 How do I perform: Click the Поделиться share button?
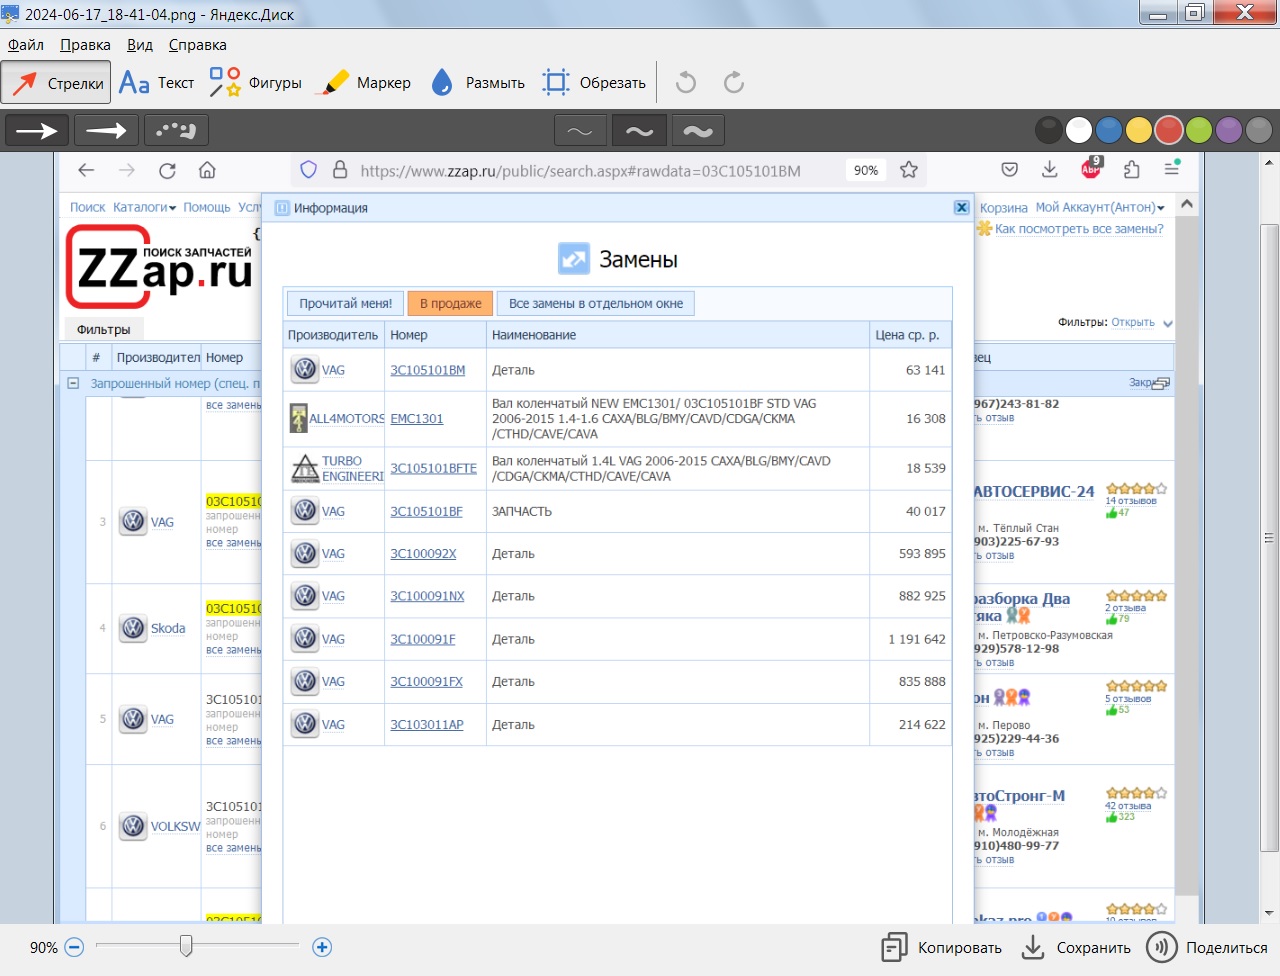1207,948
